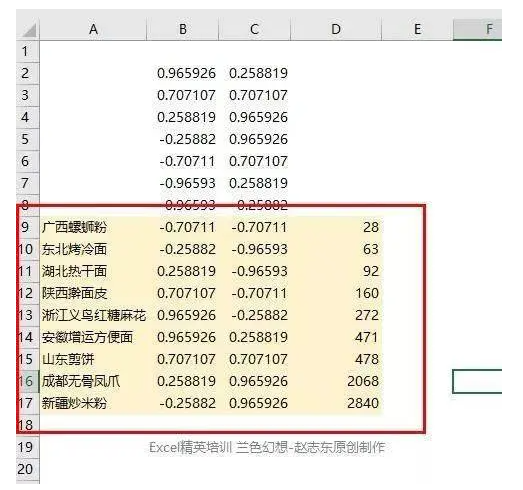The width and height of the screenshot is (523, 490).
Task: Select column D header
Action: pos(336,29)
